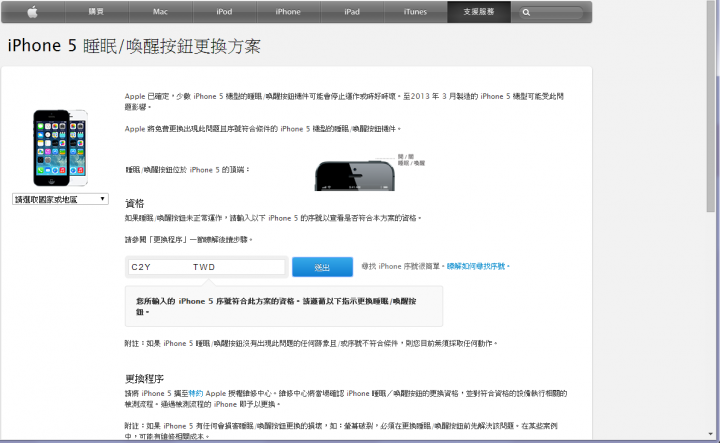This screenshot has height=443, width=720.
Task: Click the Apple logo in navigation bar
Action: 33,12
